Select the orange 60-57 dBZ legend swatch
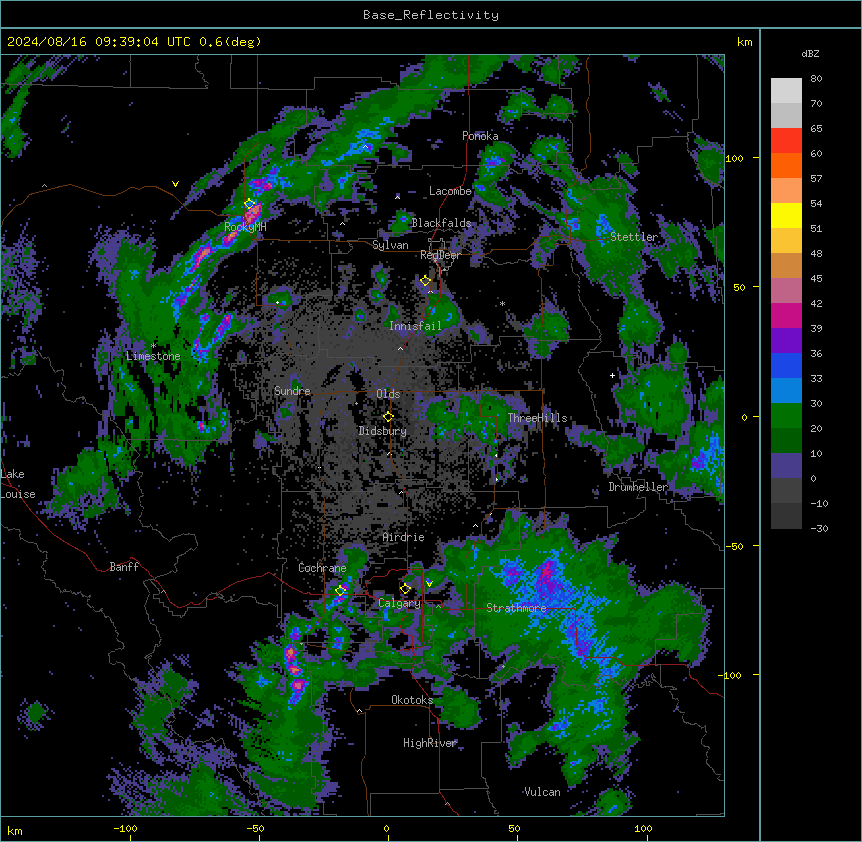862x842 pixels. coord(786,165)
